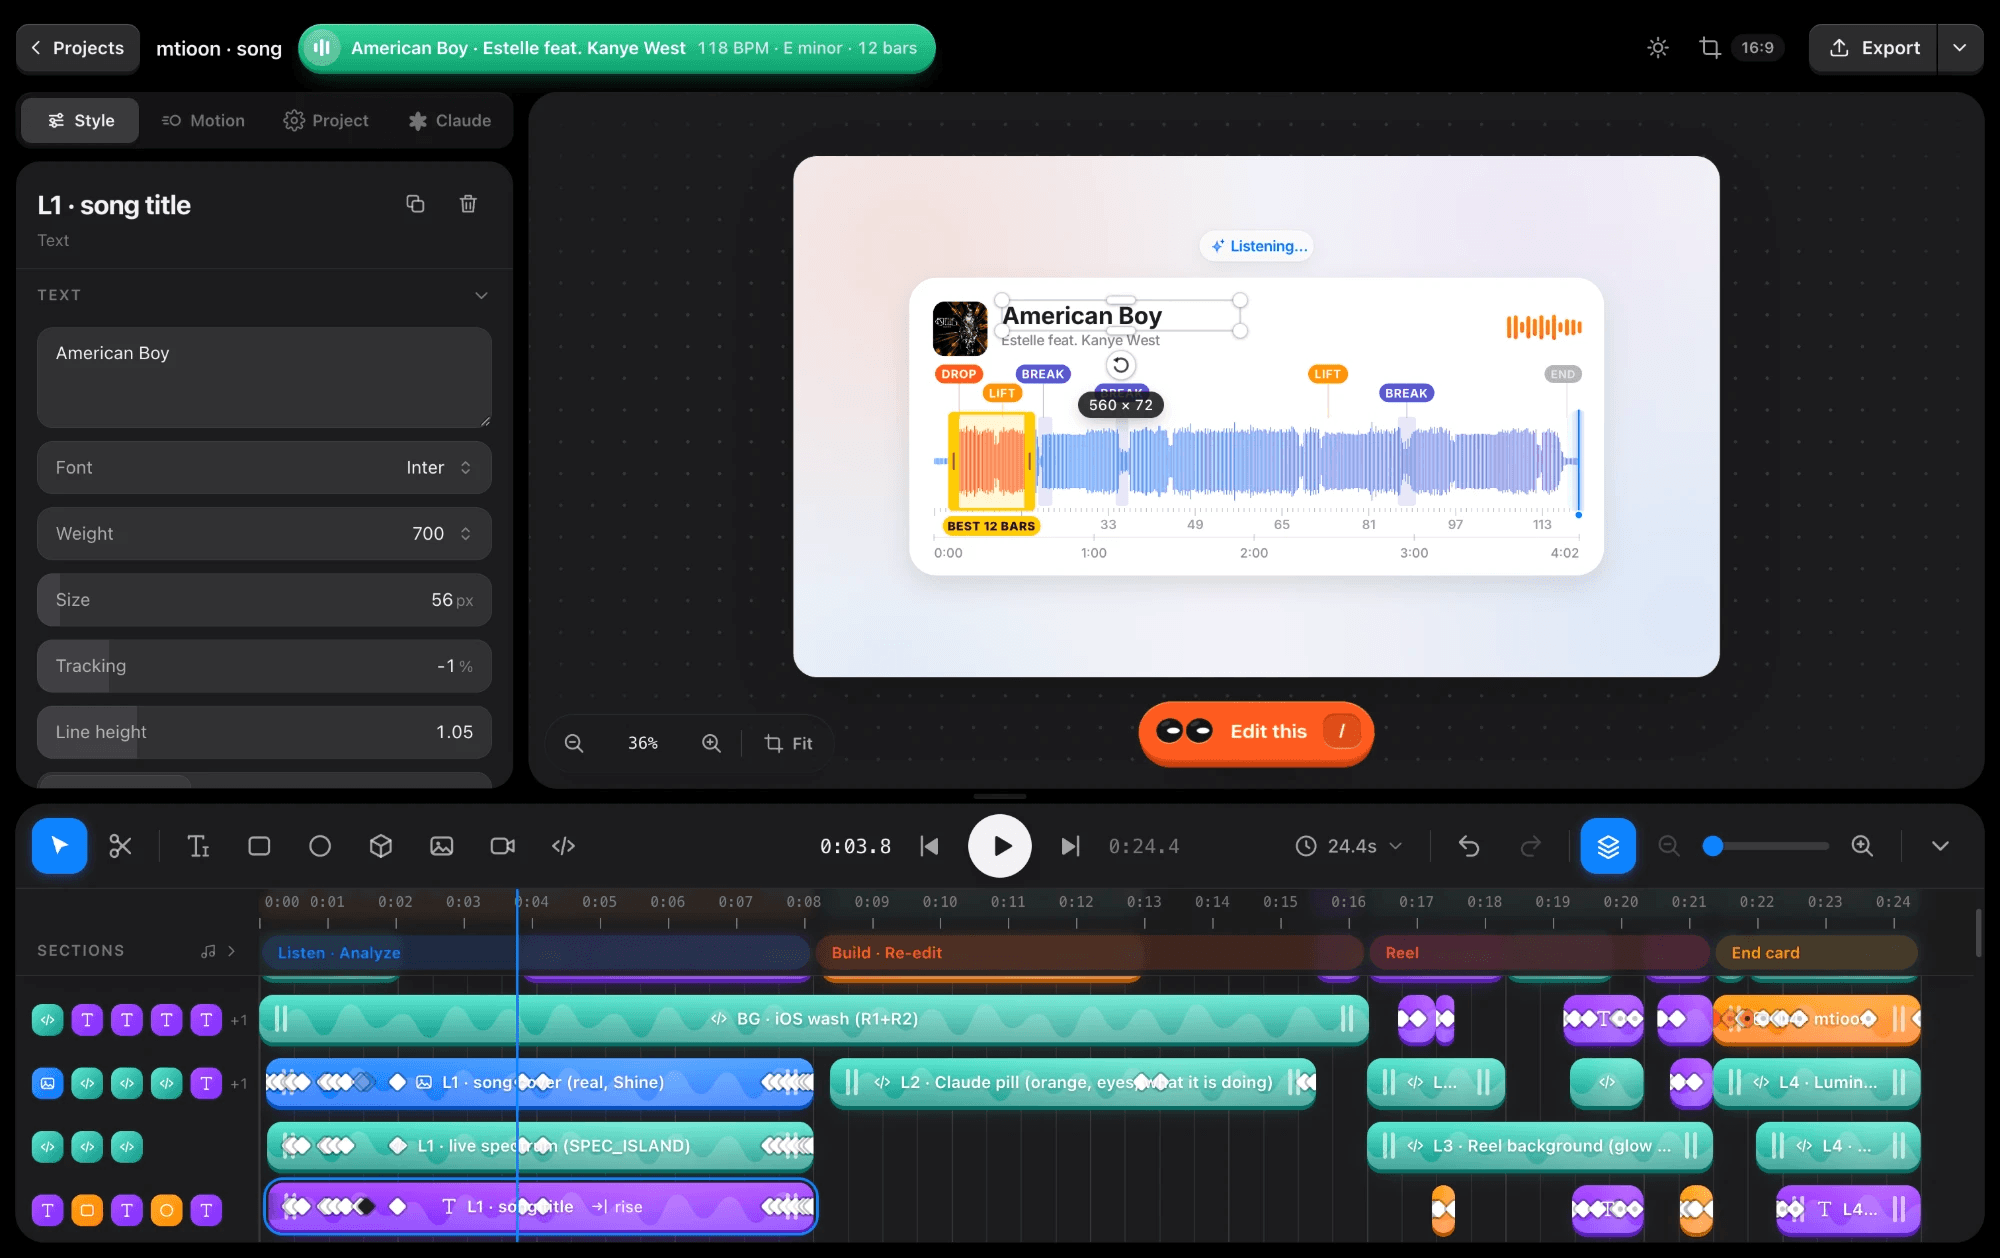This screenshot has height=1258, width=2000.
Task: Open the 24.4s duration dropdown
Action: 1349,846
